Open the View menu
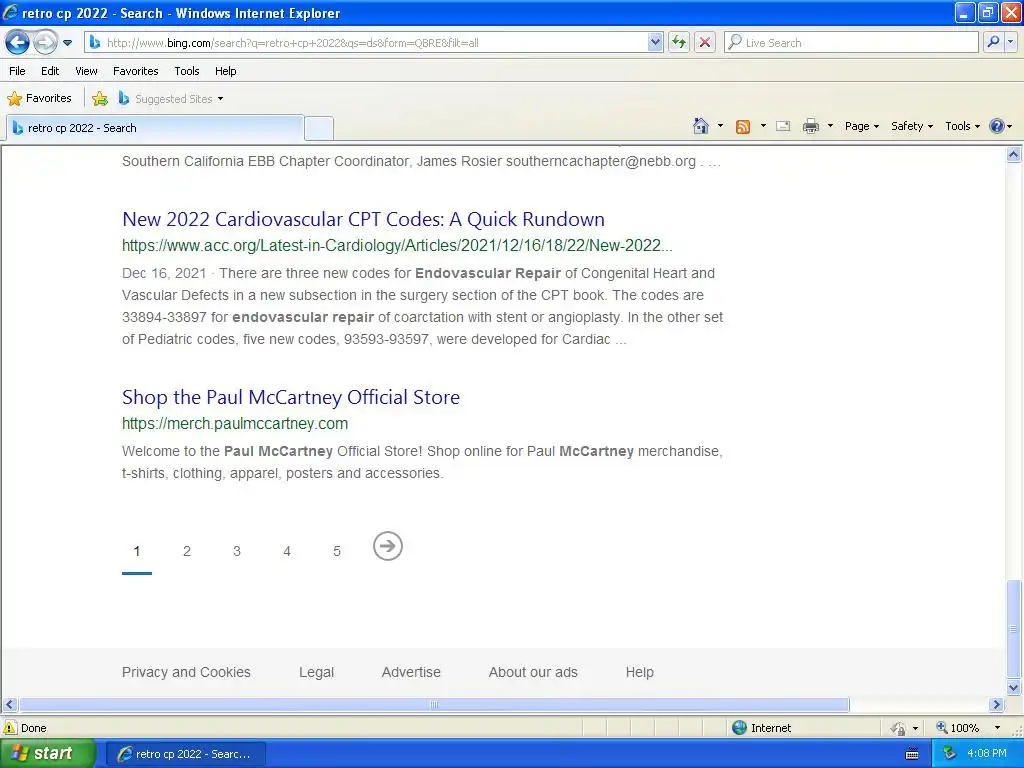The width and height of the screenshot is (1024, 768). tap(86, 71)
